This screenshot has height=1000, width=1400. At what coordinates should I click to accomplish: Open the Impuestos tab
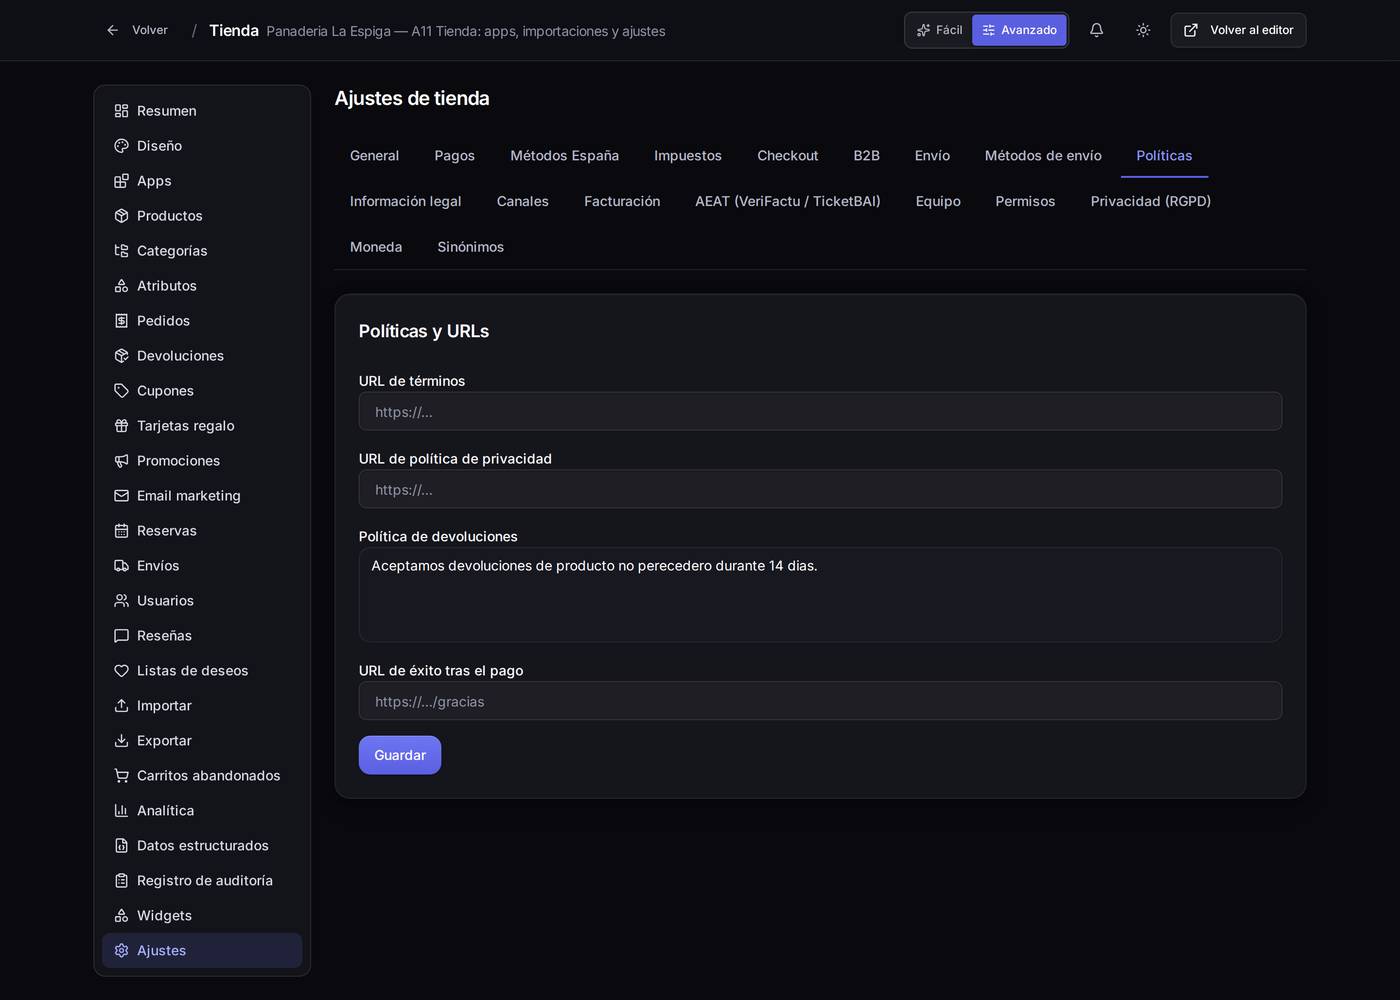coord(688,156)
